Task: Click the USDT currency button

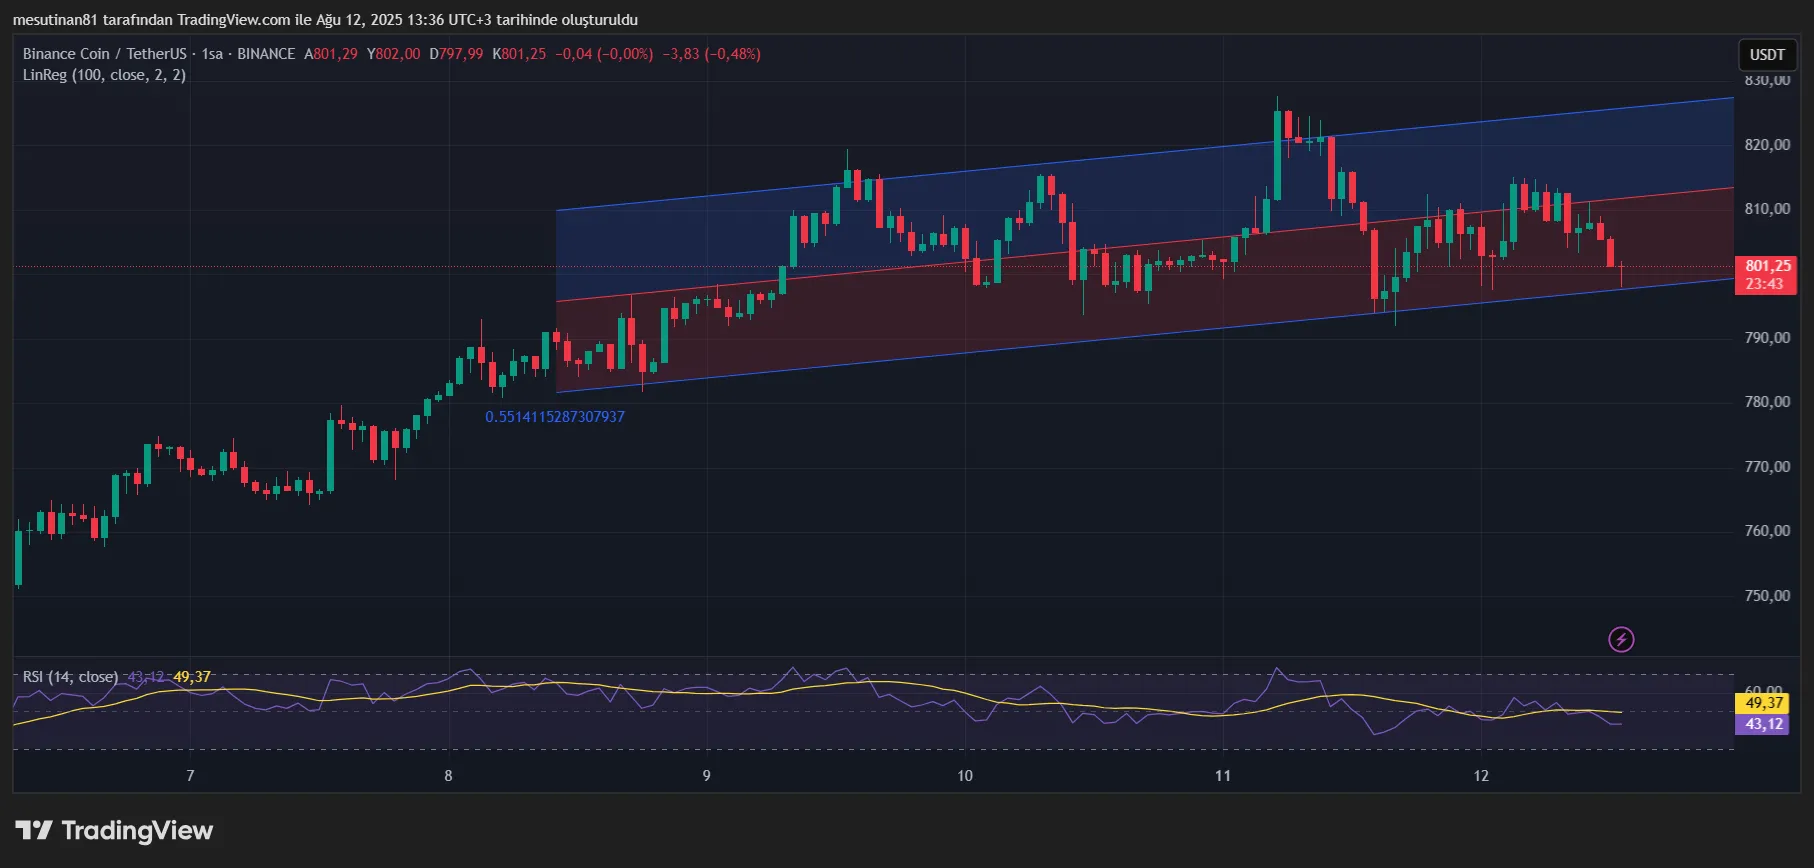Action: tap(1767, 55)
